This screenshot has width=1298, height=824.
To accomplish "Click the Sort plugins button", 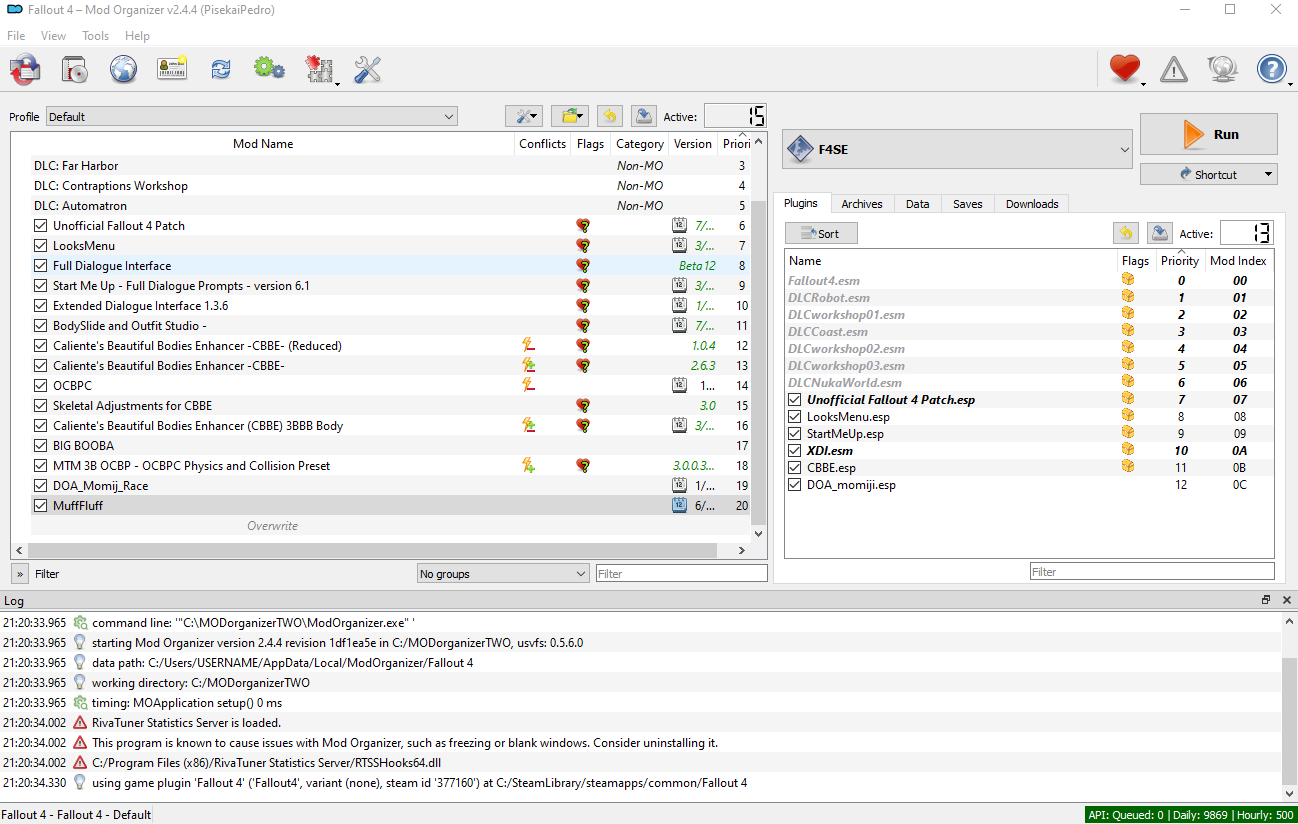I will tap(821, 234).
